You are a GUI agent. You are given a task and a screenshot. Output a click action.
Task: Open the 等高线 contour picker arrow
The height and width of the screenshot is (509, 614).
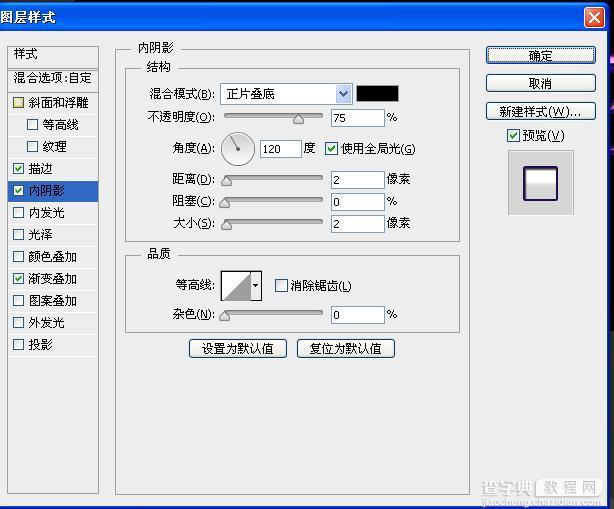256,286
